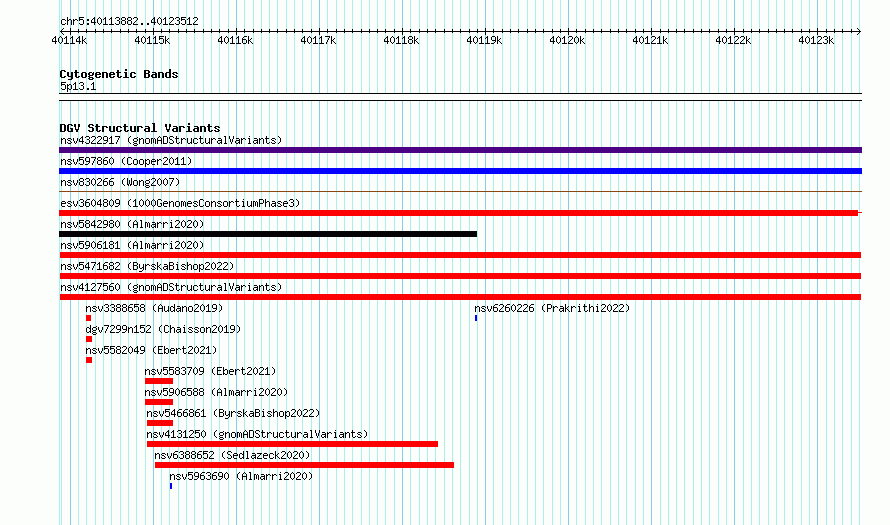Click the red nsv5583709 variant bar
This screenshot has height=525, width=890.
[159, 381]
